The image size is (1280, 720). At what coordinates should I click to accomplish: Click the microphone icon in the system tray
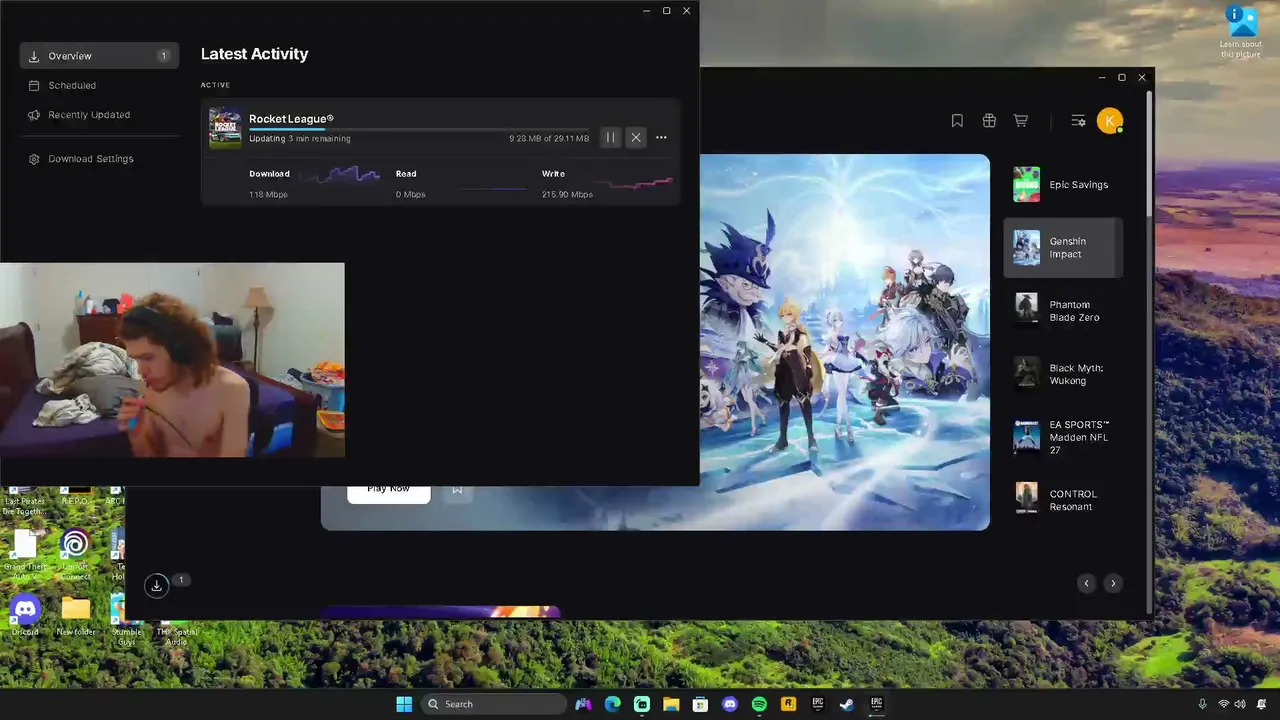(1202, 704)
